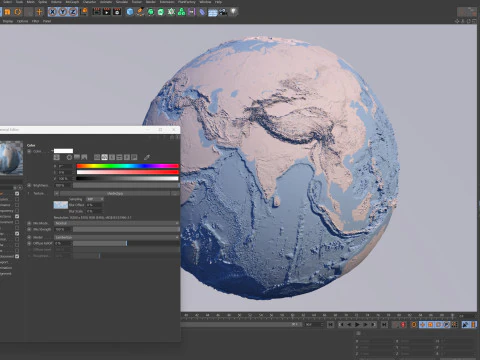Click the saturation white-to-red slider
The image size is (480, 360).
128,172
